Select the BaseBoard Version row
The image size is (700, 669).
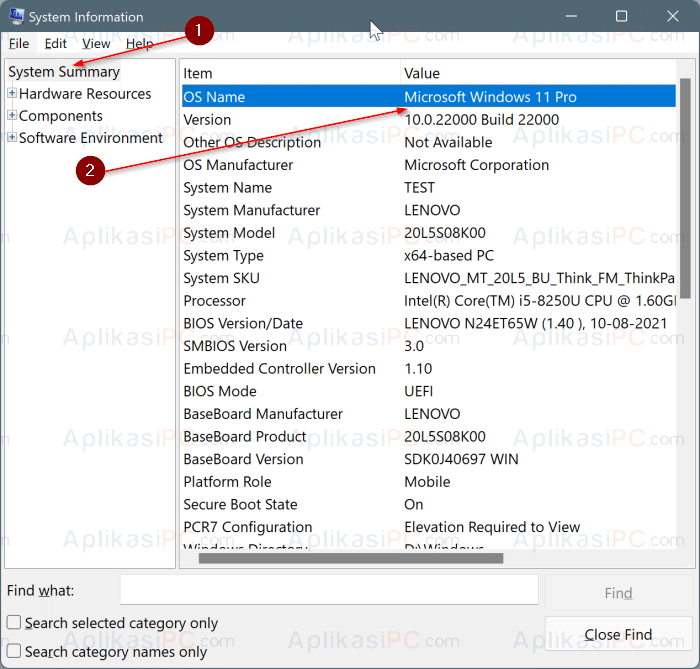(x=429, y=459)
